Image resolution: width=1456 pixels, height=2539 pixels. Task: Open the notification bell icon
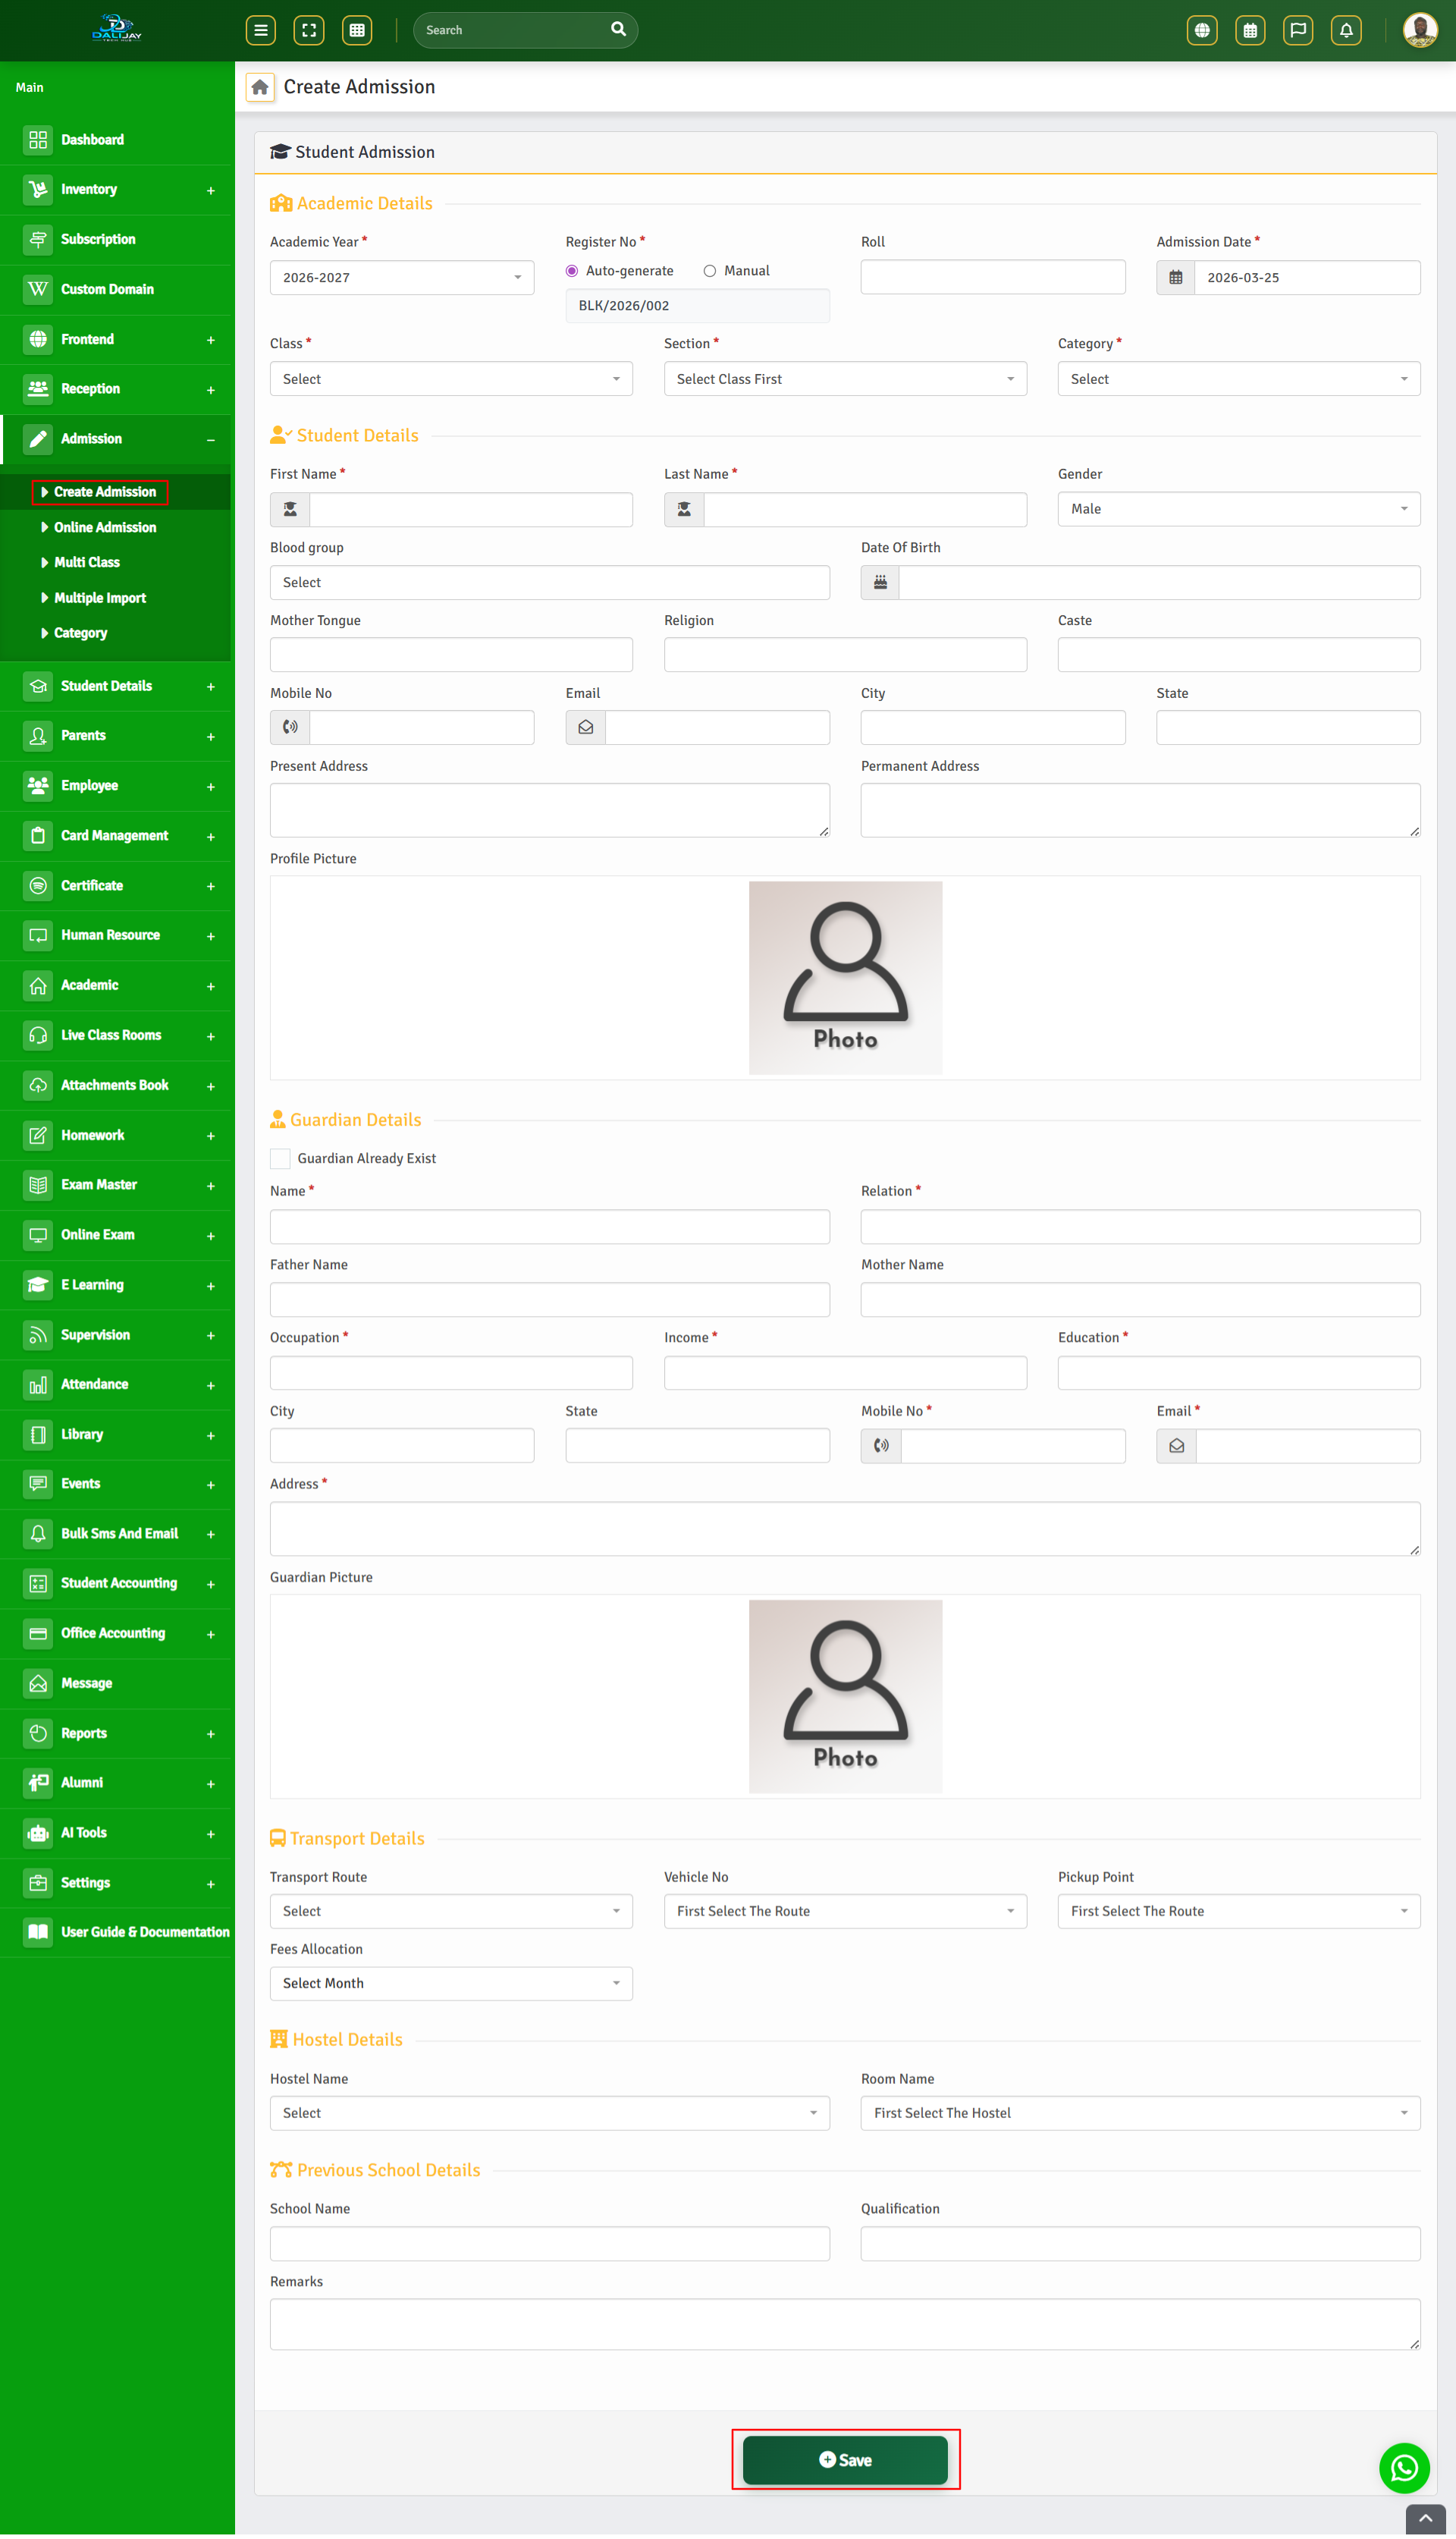[1346, 30]
